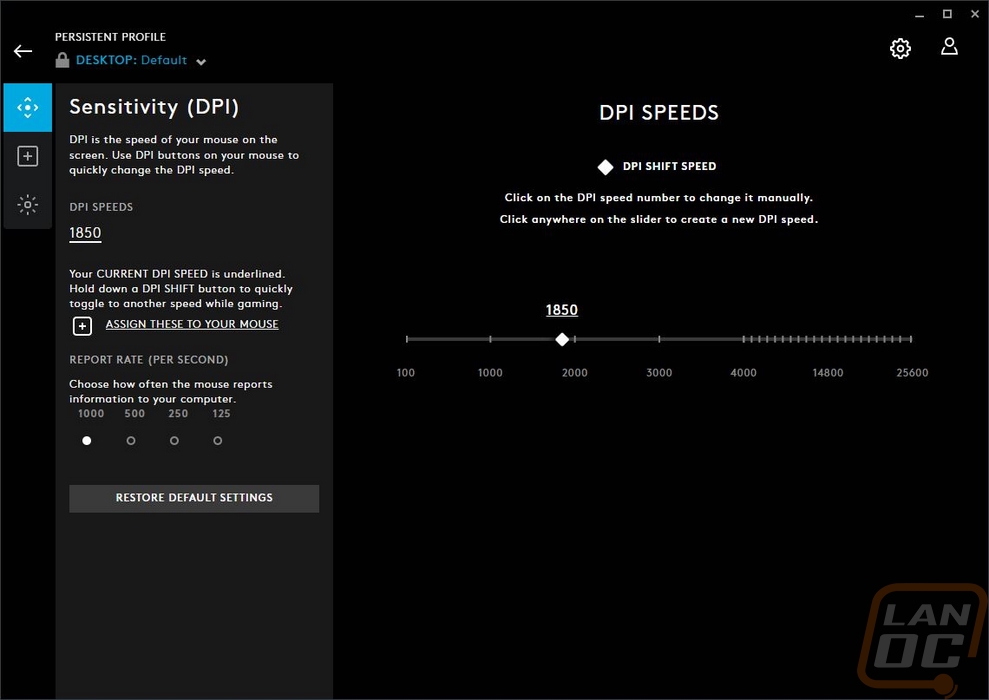Click Assign These To Your Mouse link
The width and height of the screenshot is (989, 700).
[192, 325]
